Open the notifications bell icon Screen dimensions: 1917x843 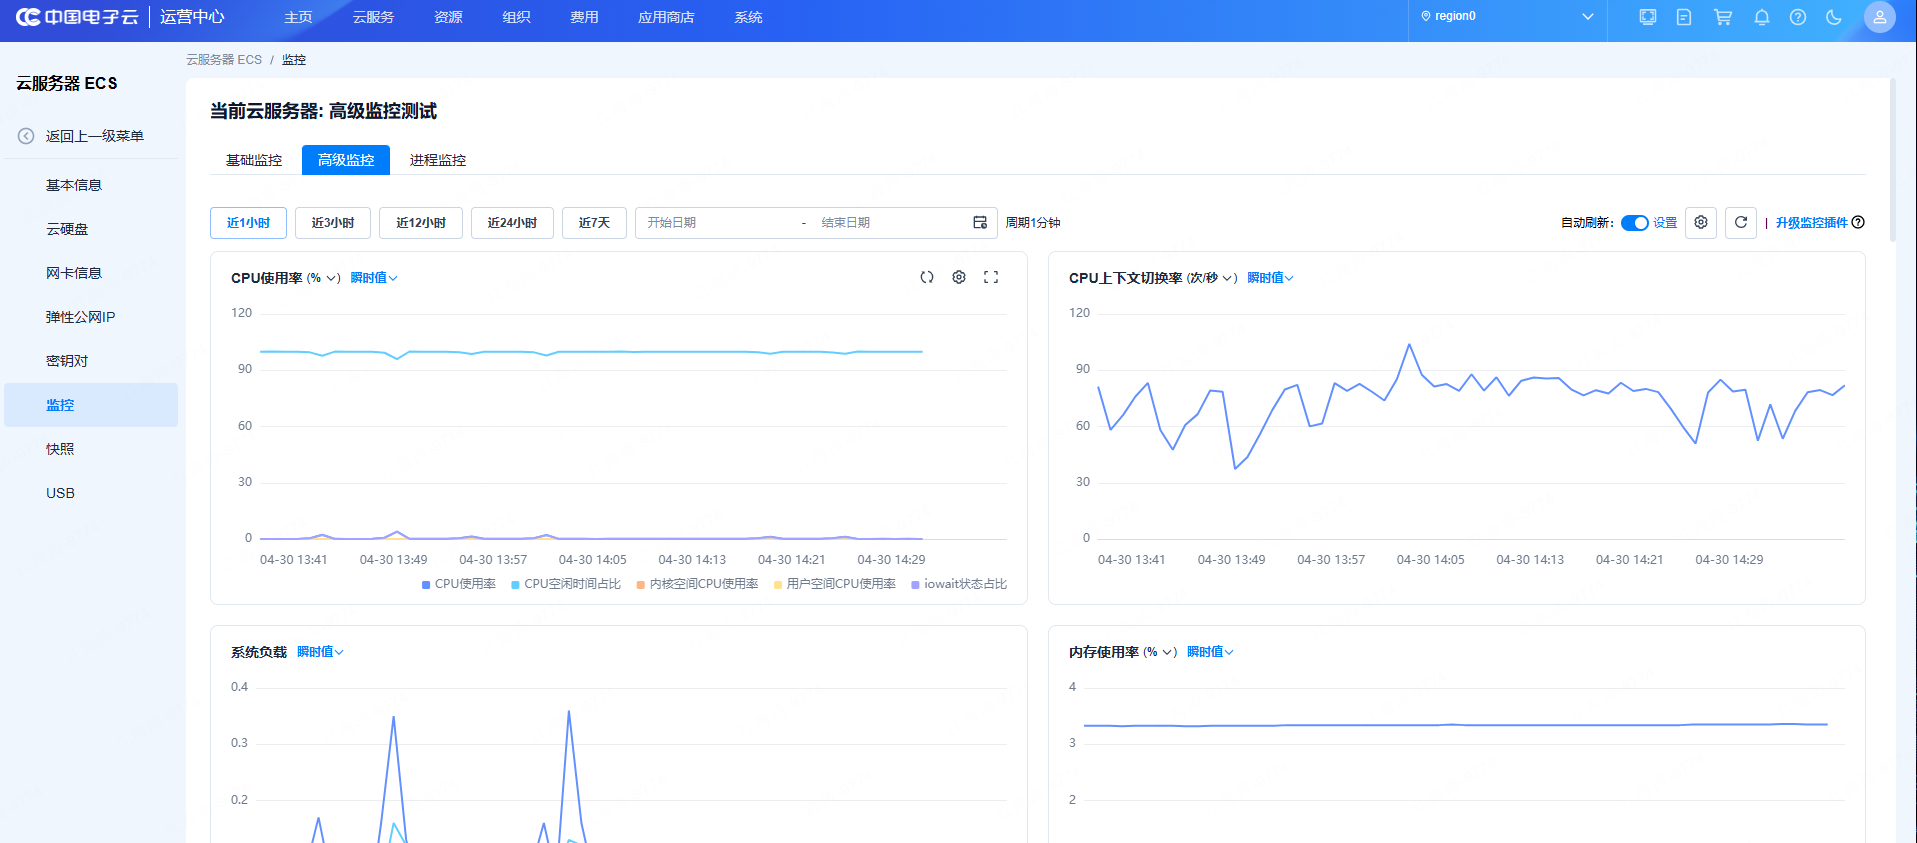pos(1761,17)
